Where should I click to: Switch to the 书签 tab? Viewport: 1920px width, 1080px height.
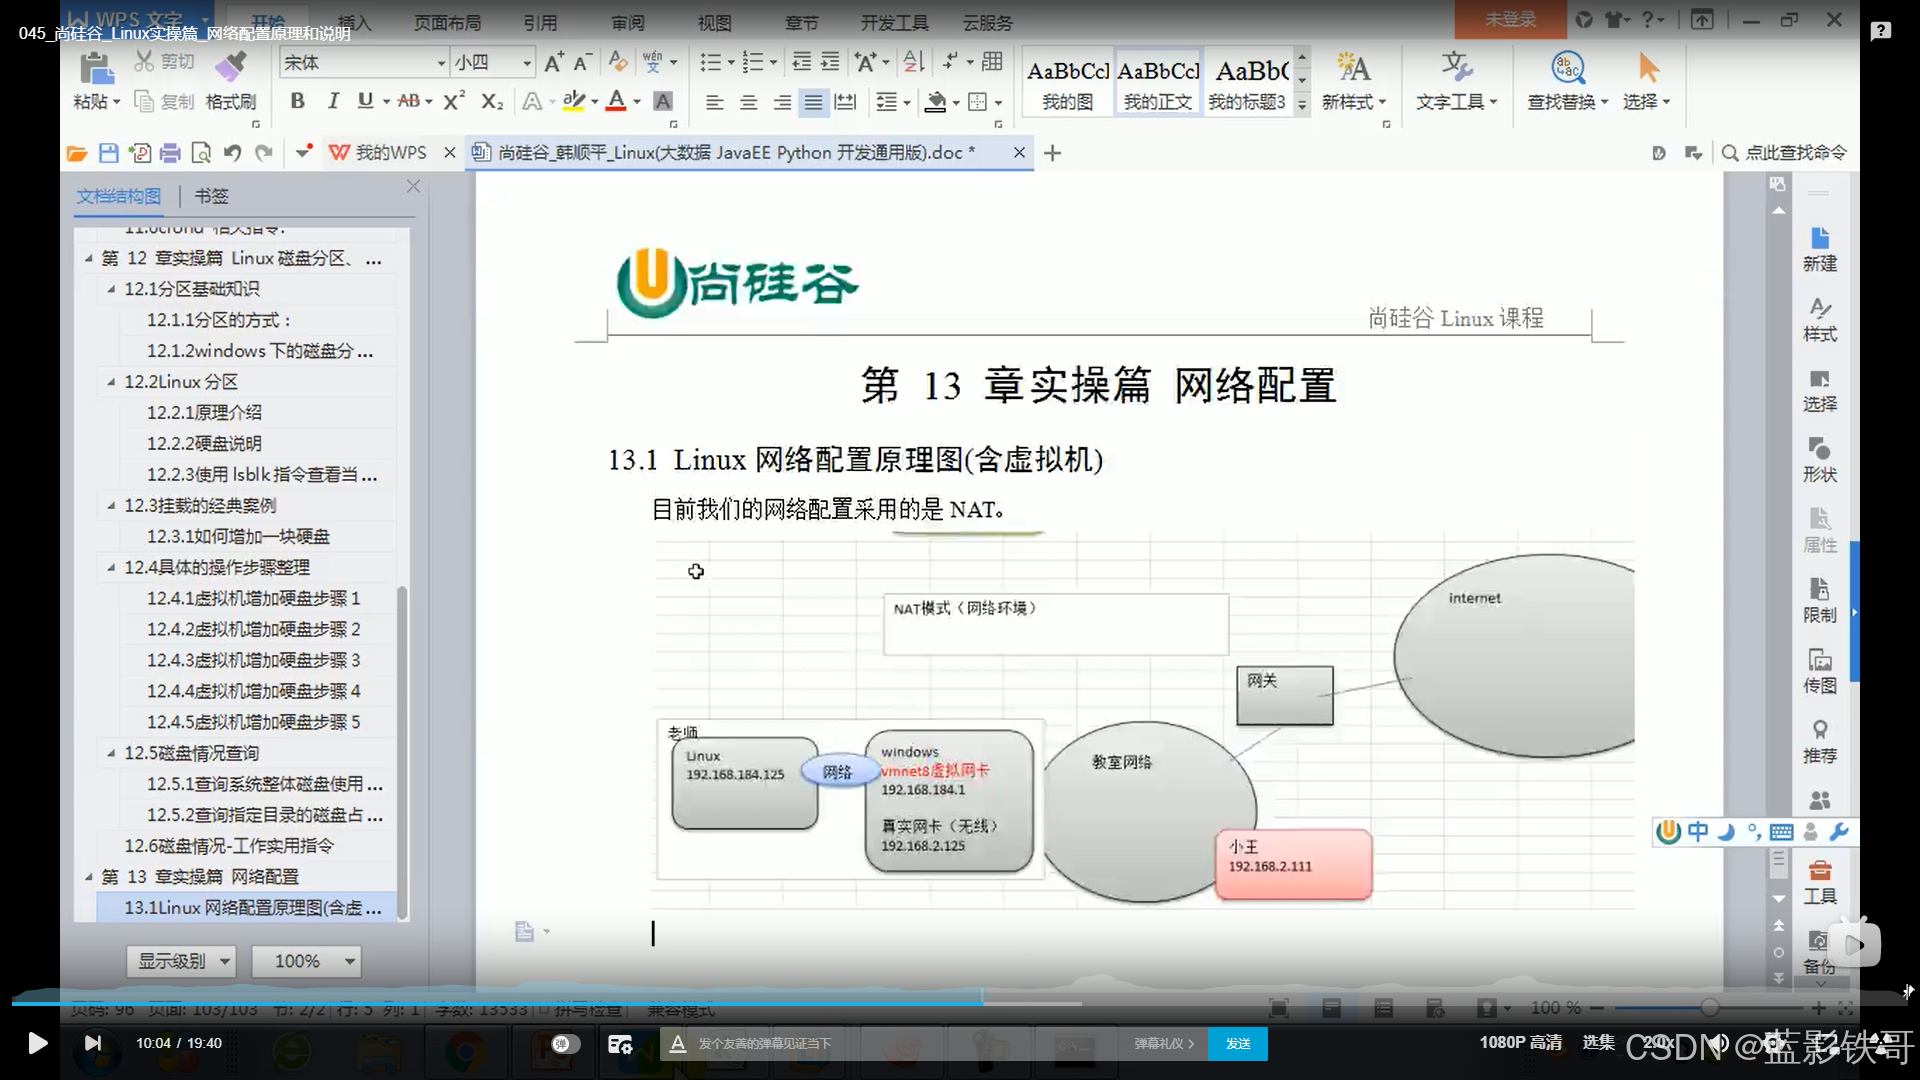tap(211, 196)
